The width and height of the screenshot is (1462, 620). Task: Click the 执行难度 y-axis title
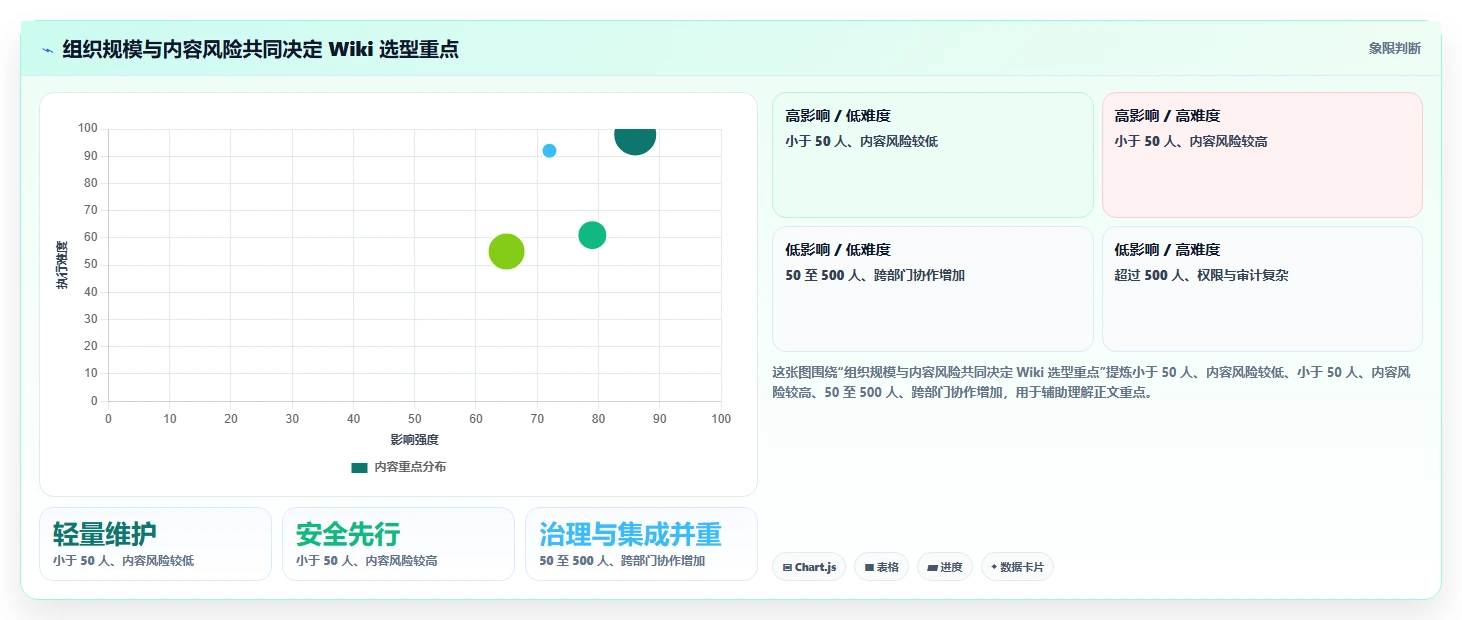point(62,265)
